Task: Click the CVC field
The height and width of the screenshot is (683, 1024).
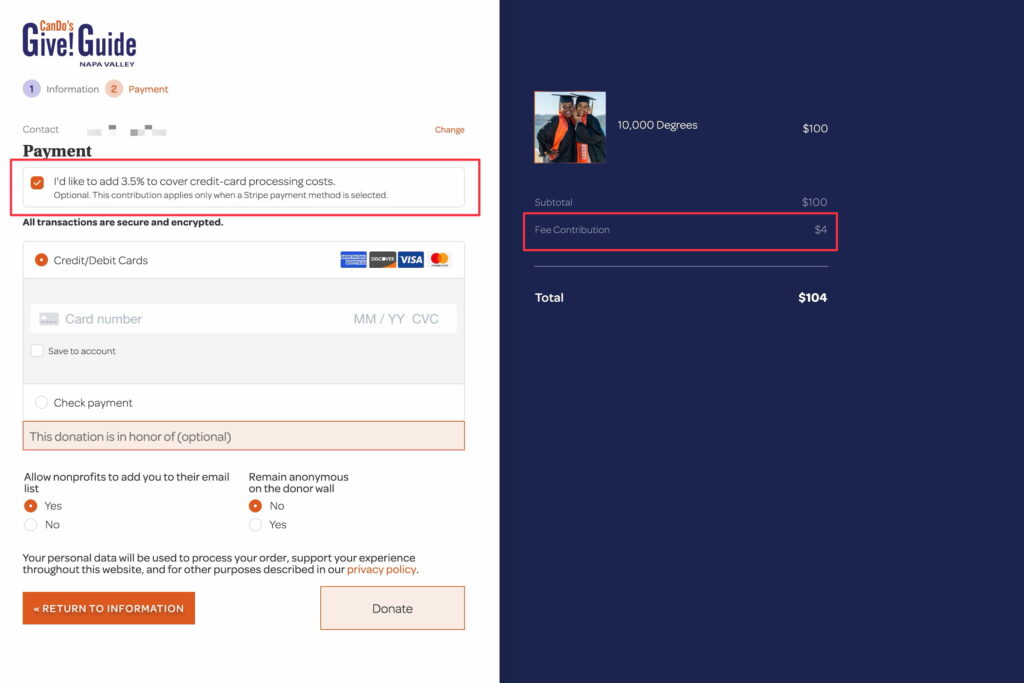Action: pos(425,319)
